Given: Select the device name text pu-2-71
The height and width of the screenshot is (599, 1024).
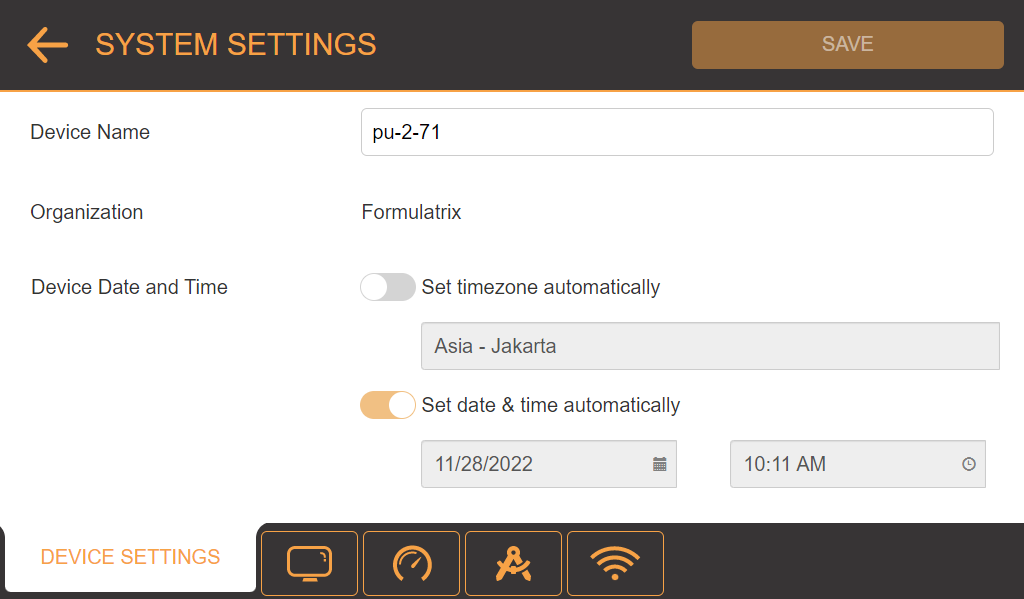Looking at the screenshot, I should (404, 131).
